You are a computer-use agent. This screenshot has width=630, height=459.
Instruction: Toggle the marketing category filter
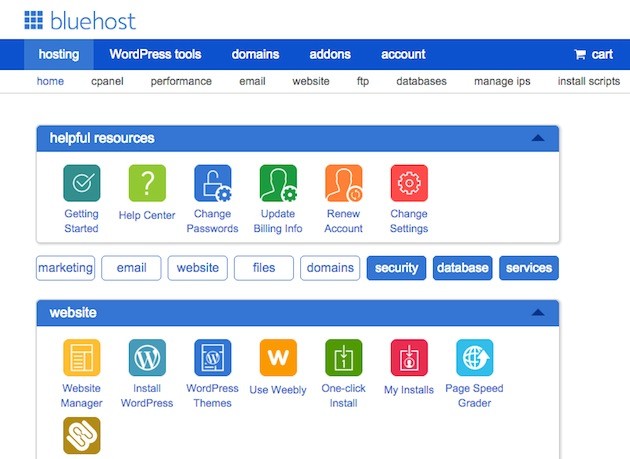tap(65, 268)
